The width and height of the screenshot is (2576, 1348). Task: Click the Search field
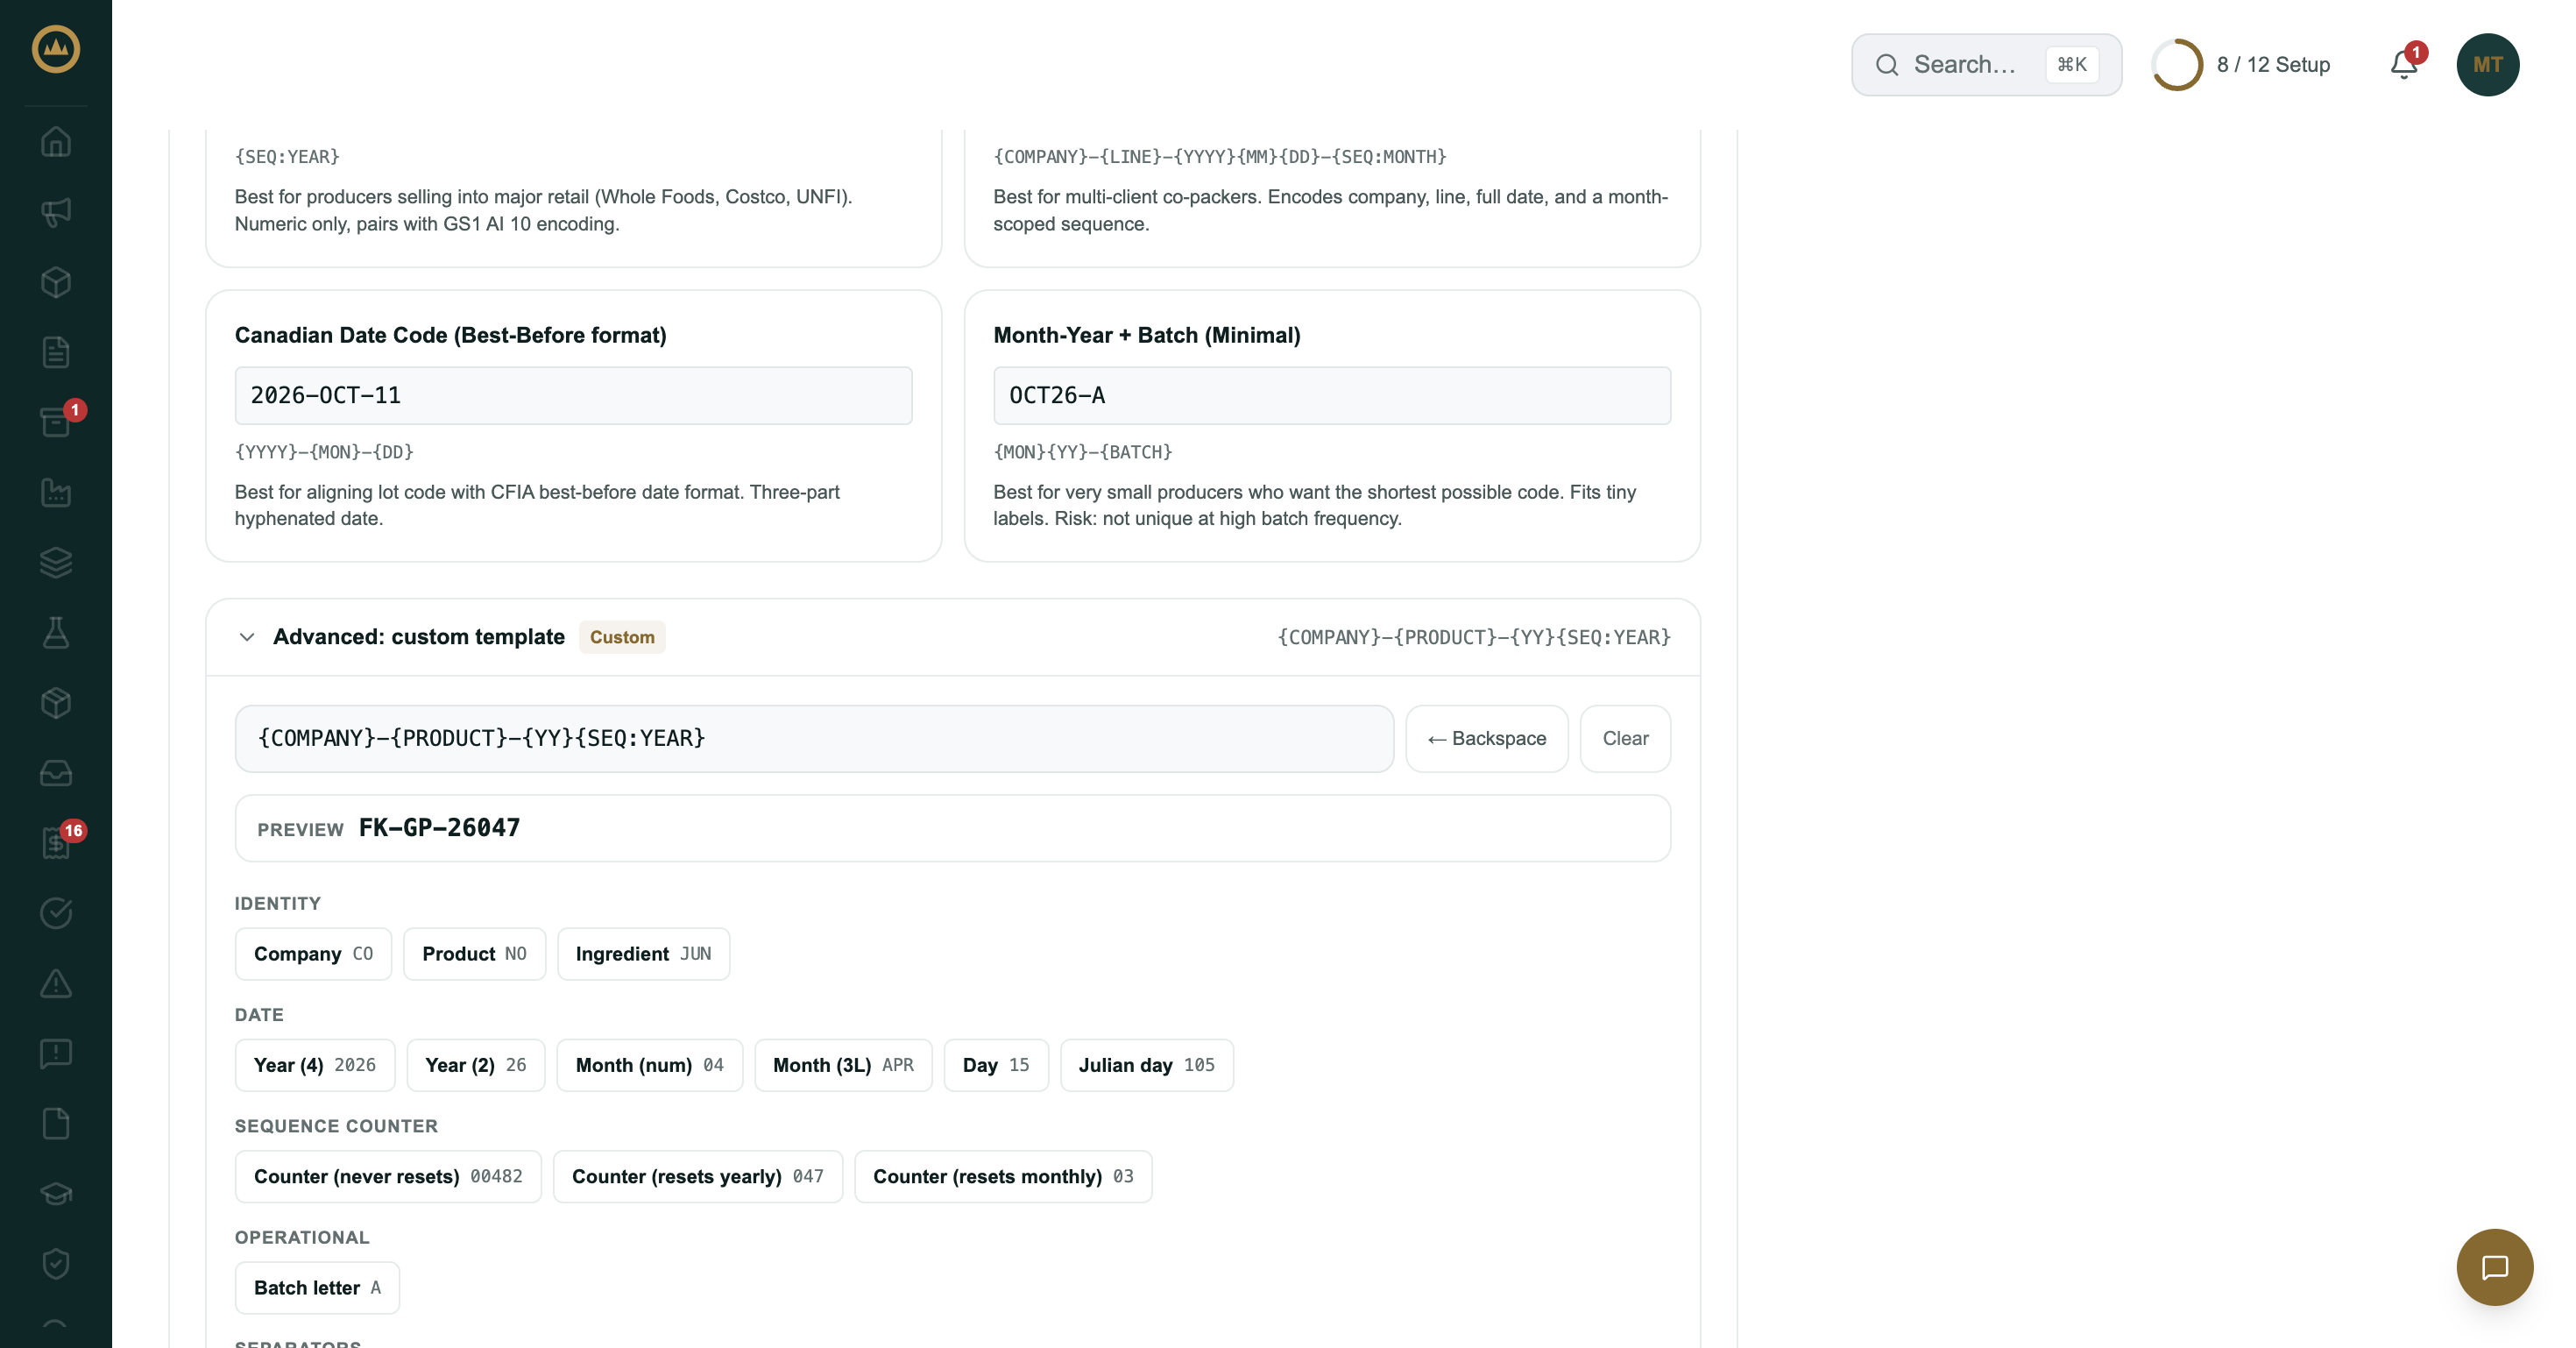tap(1986, 64)
